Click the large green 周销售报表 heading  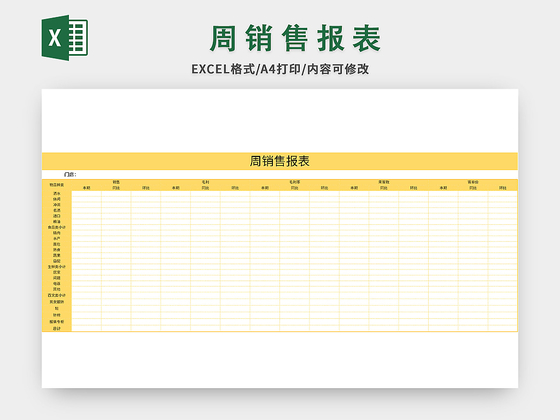click(x=295, y=38)
